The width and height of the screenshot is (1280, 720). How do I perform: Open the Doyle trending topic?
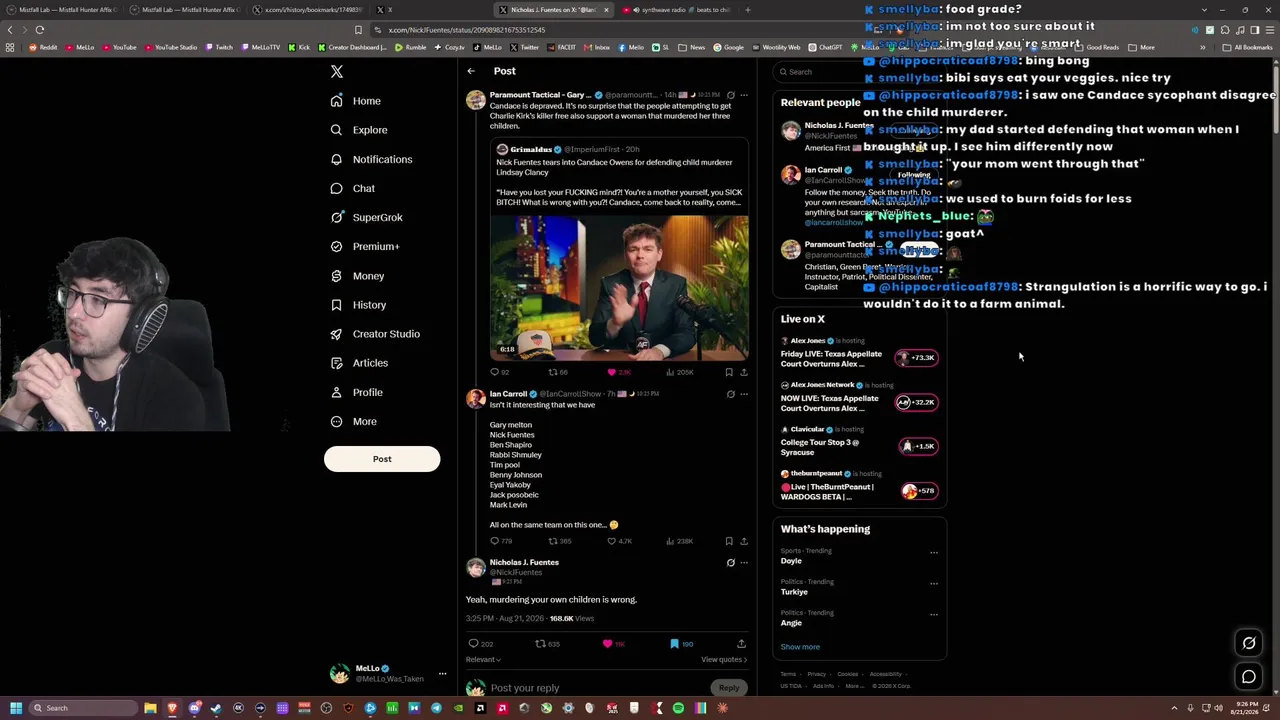coord(791,561)
